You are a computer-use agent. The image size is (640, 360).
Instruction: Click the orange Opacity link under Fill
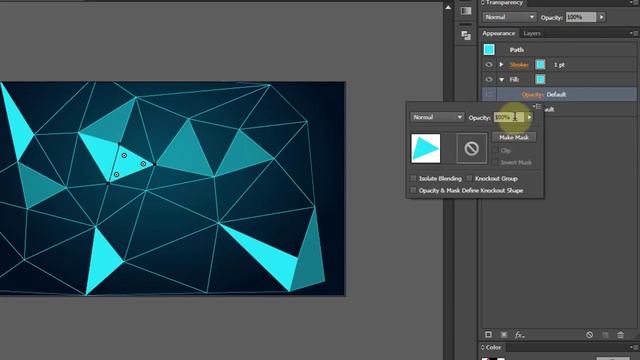[x=532, y=95]
